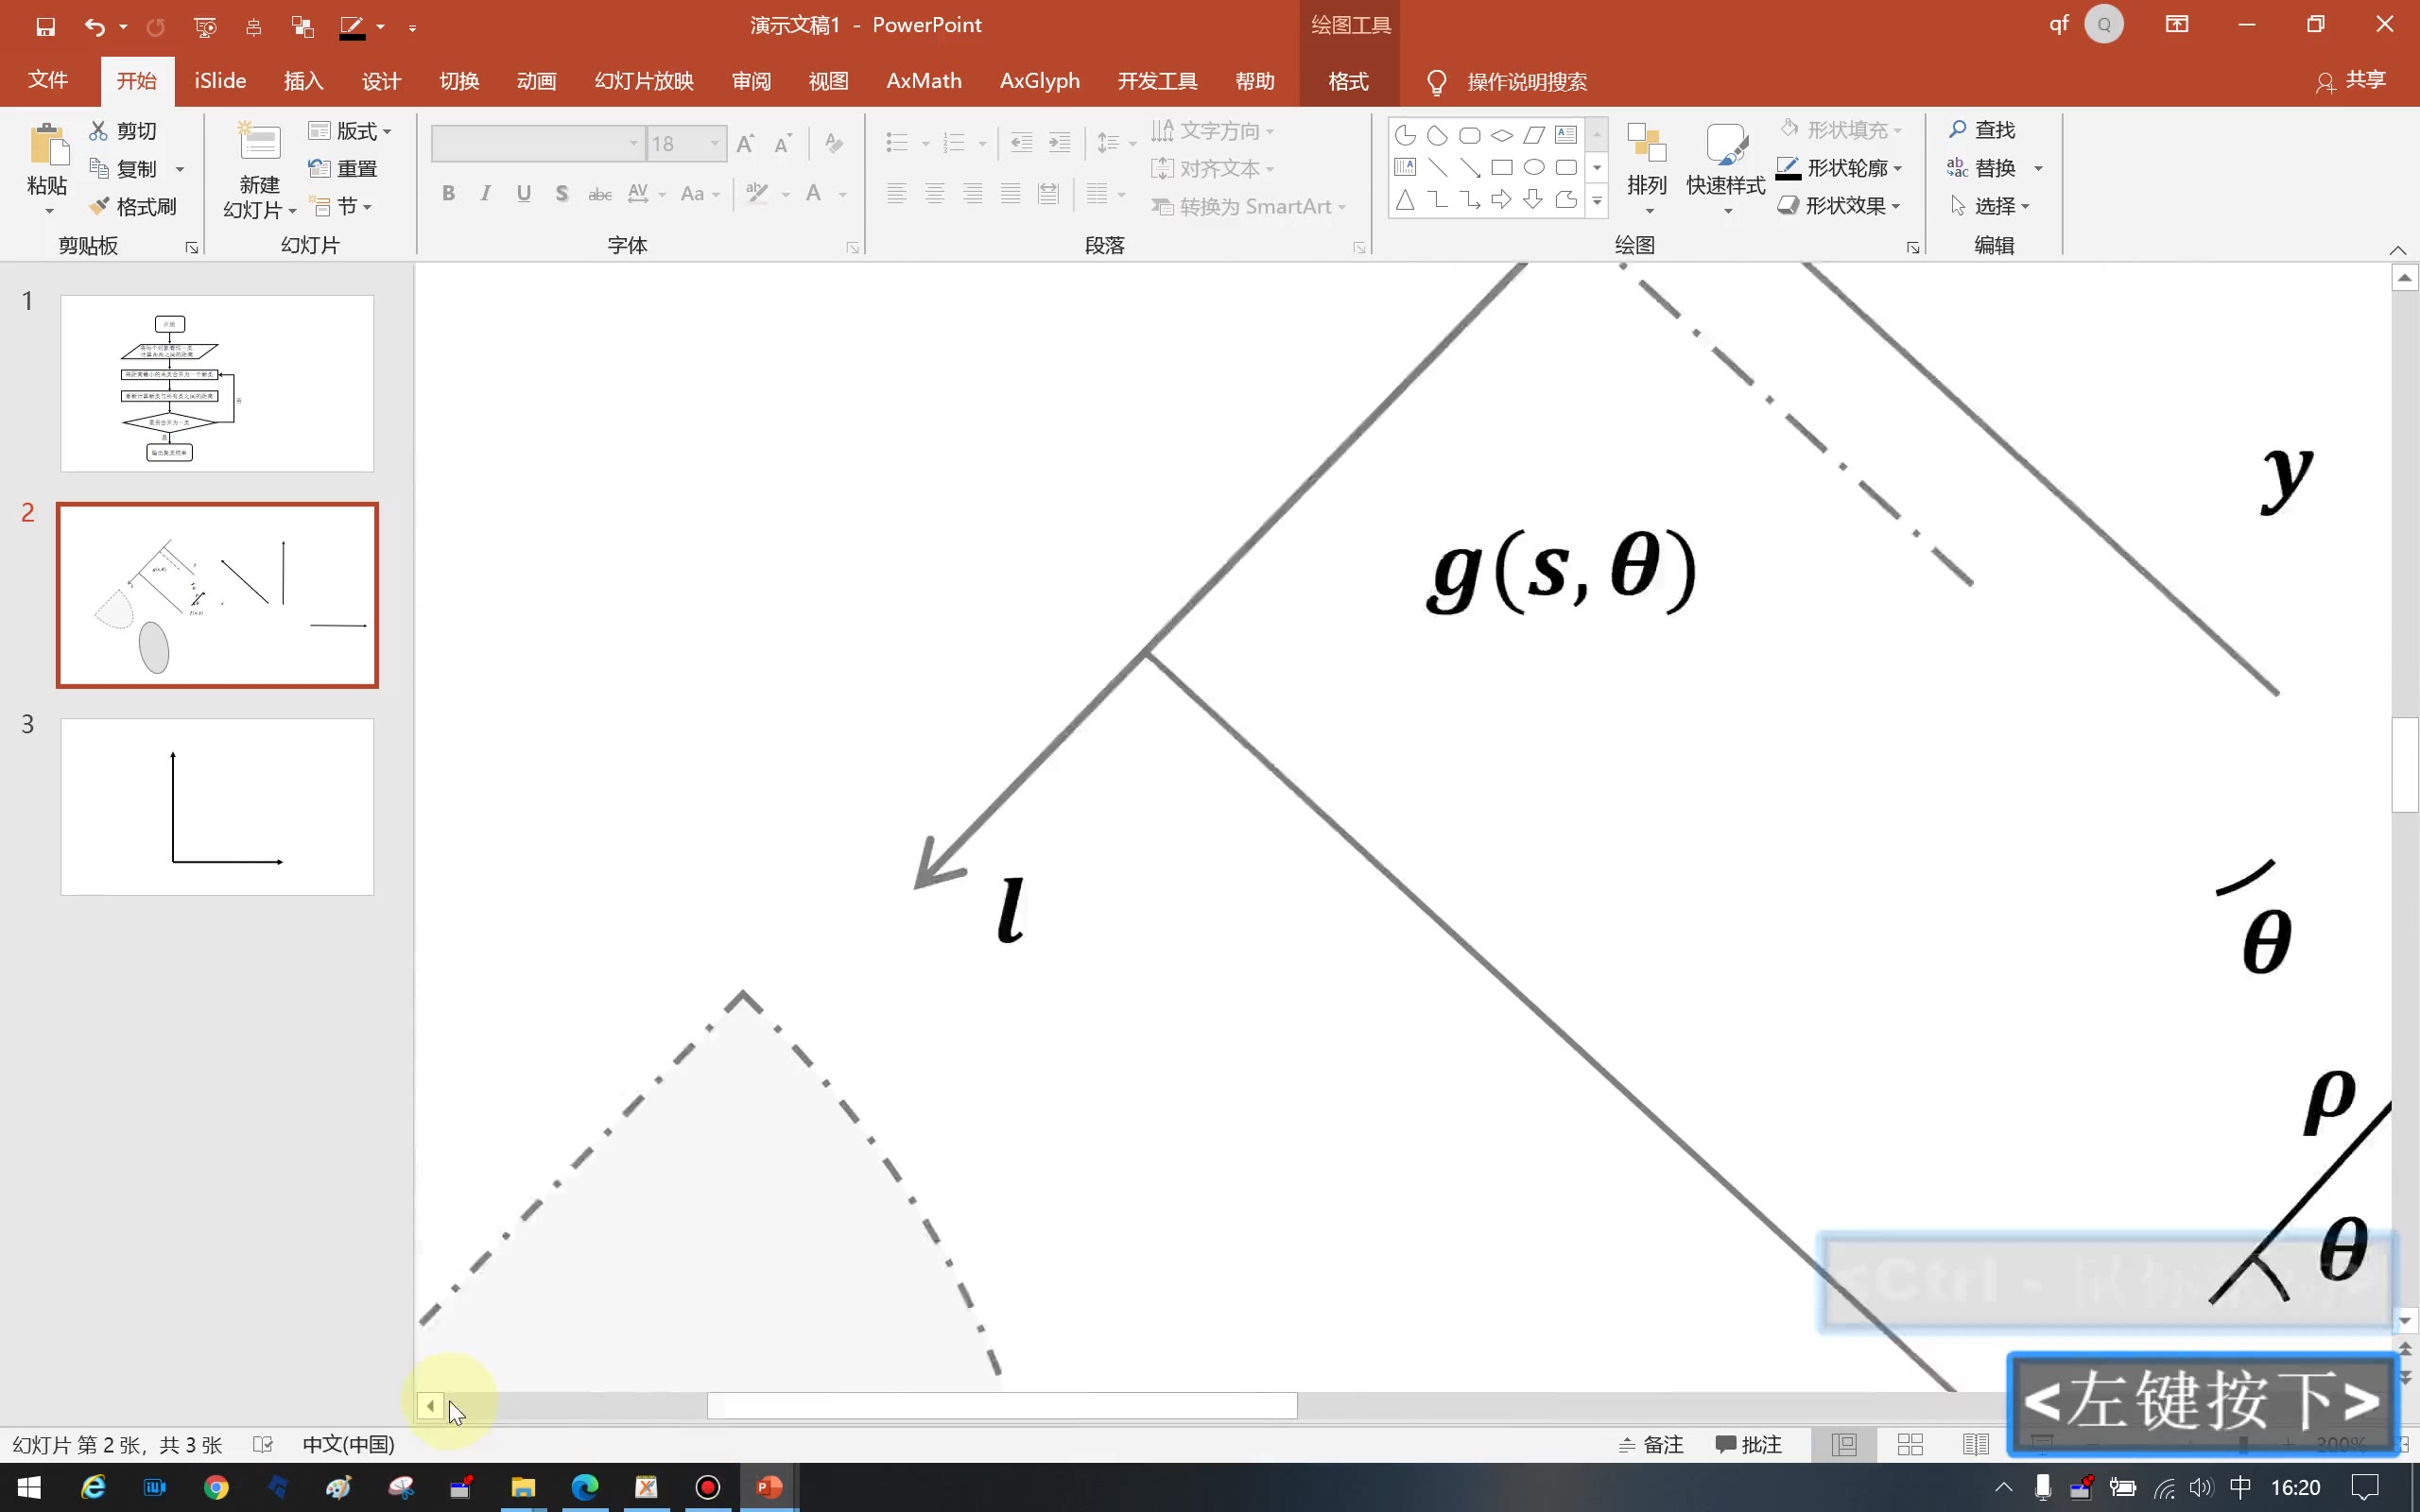Open the font name dropdown
Viewport: 2420px width, 1512px height.
(x=633, y=144)
